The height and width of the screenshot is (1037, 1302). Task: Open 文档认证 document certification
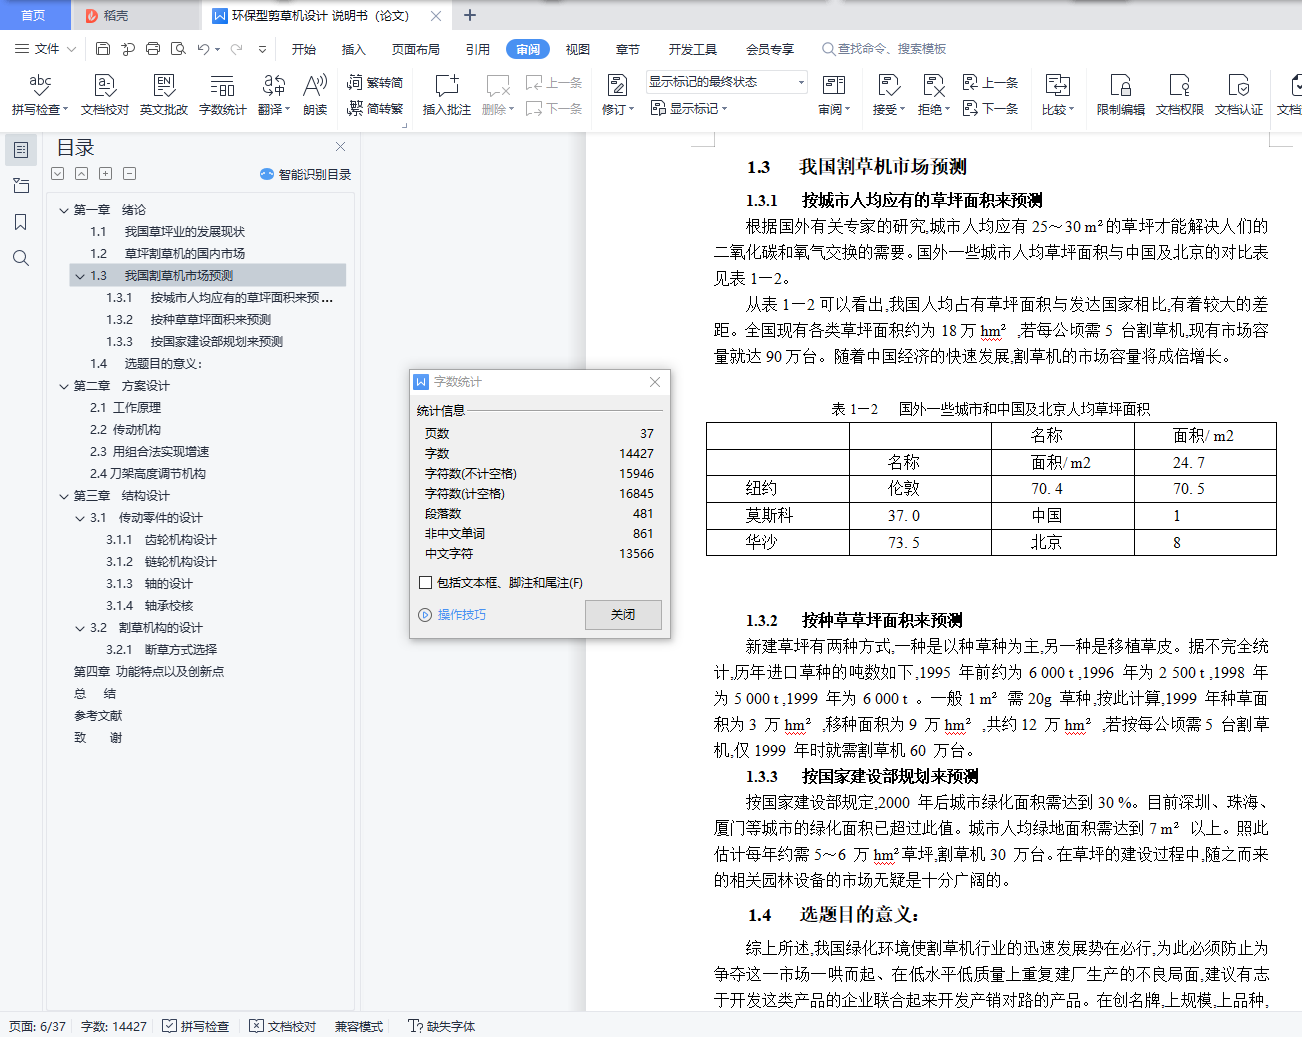click(1239, 95)
